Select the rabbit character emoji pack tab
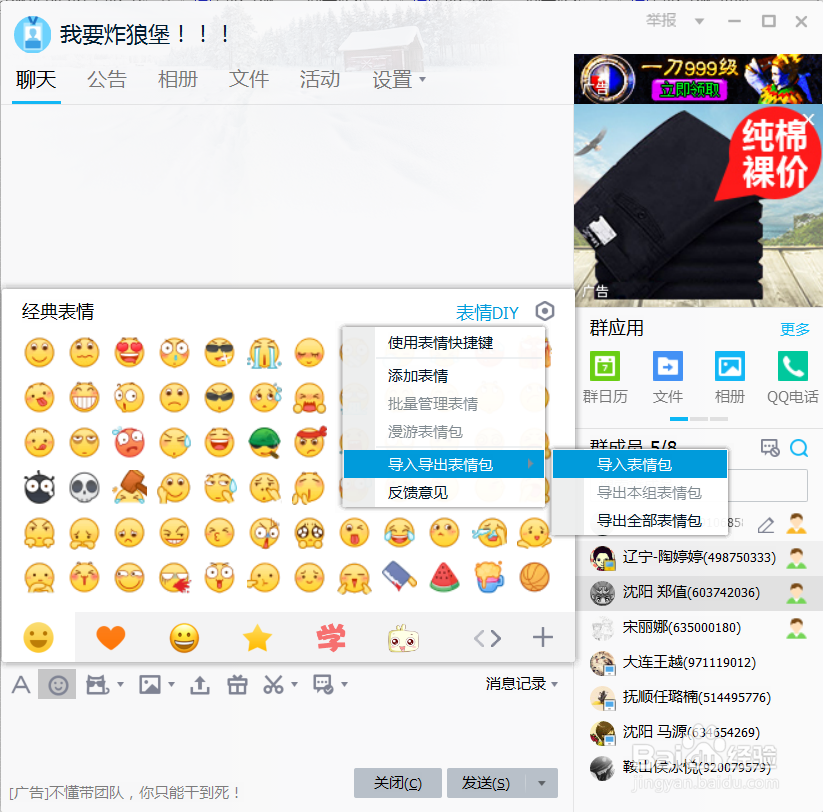The width and height of the screenshot is (823, 812). tap(403, 638)
